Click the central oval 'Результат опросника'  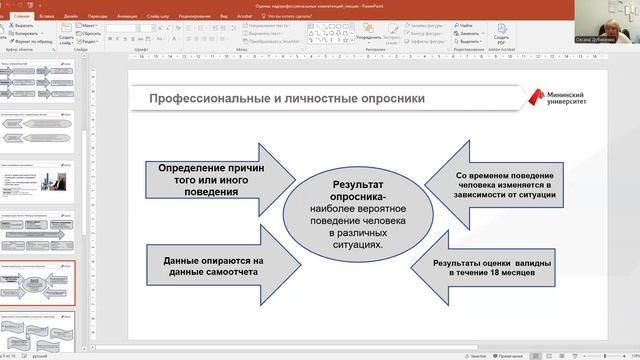tap(358, 214)
